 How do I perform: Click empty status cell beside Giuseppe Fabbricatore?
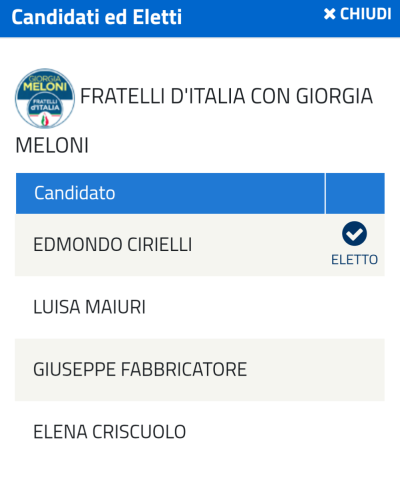coord(355,370)
